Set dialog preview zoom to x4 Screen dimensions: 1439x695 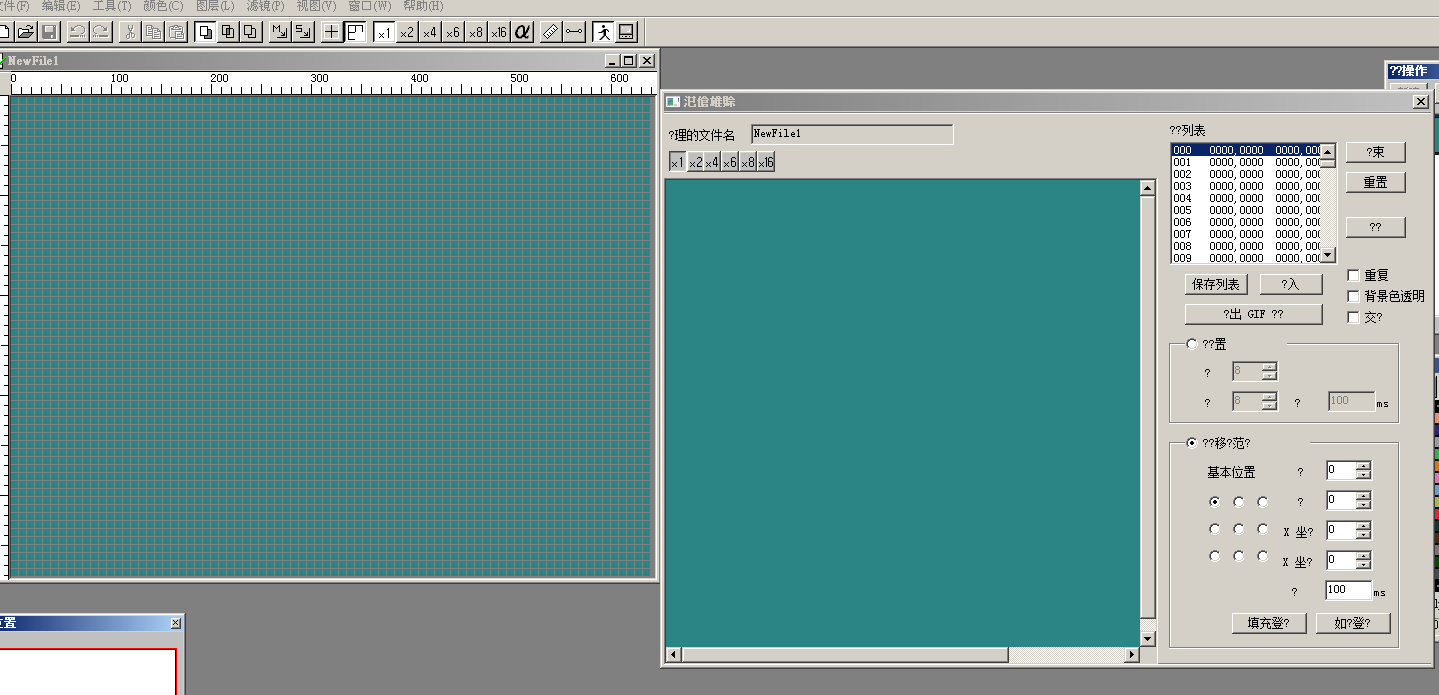point(712,163)
